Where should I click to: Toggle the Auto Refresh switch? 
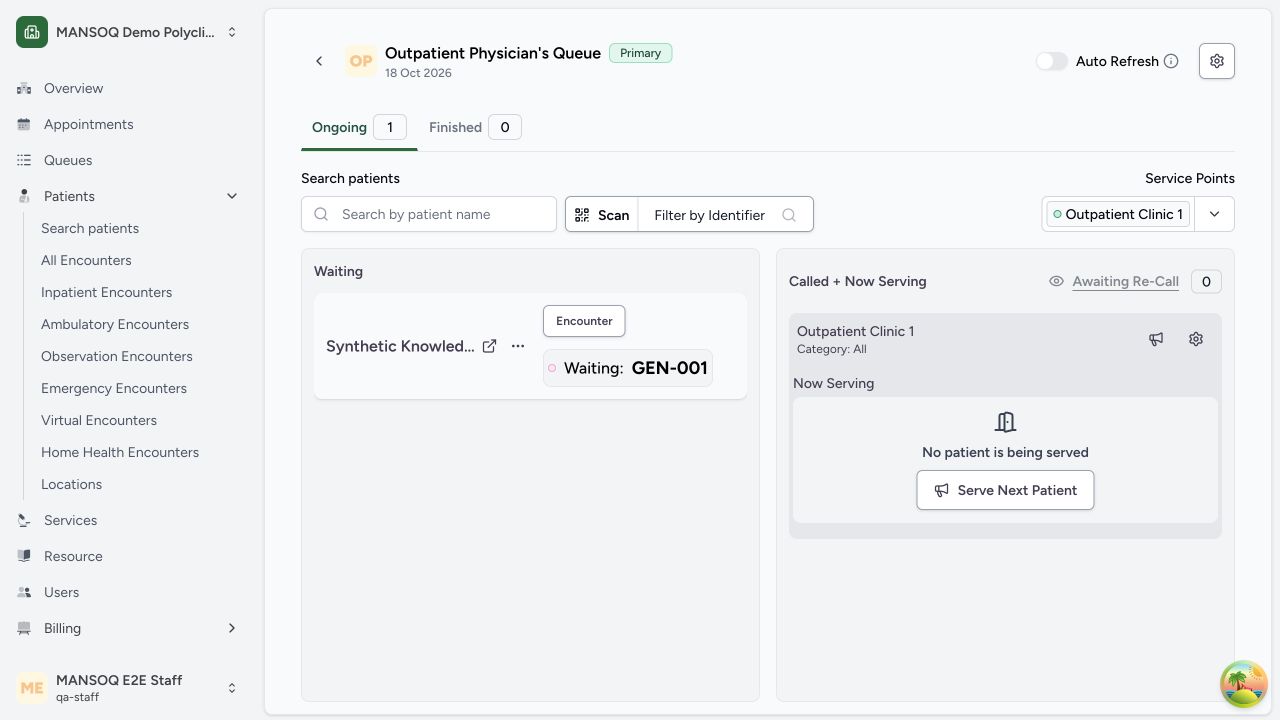[x=1052, y=61]
